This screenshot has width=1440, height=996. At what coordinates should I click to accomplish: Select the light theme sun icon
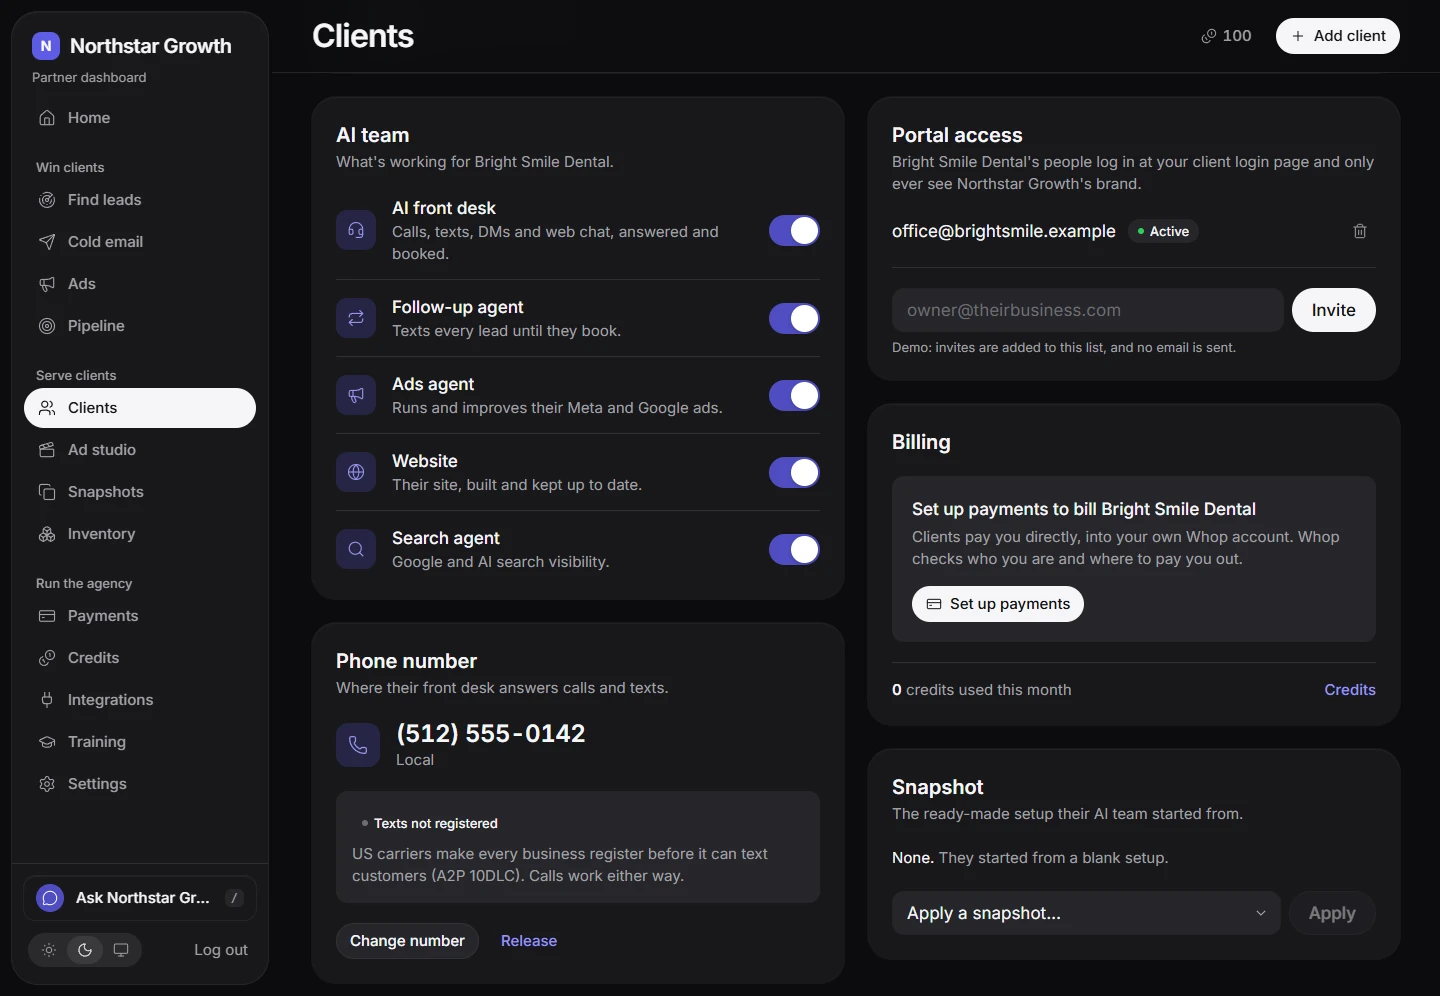pyautogui.click(x=49, y=950)
